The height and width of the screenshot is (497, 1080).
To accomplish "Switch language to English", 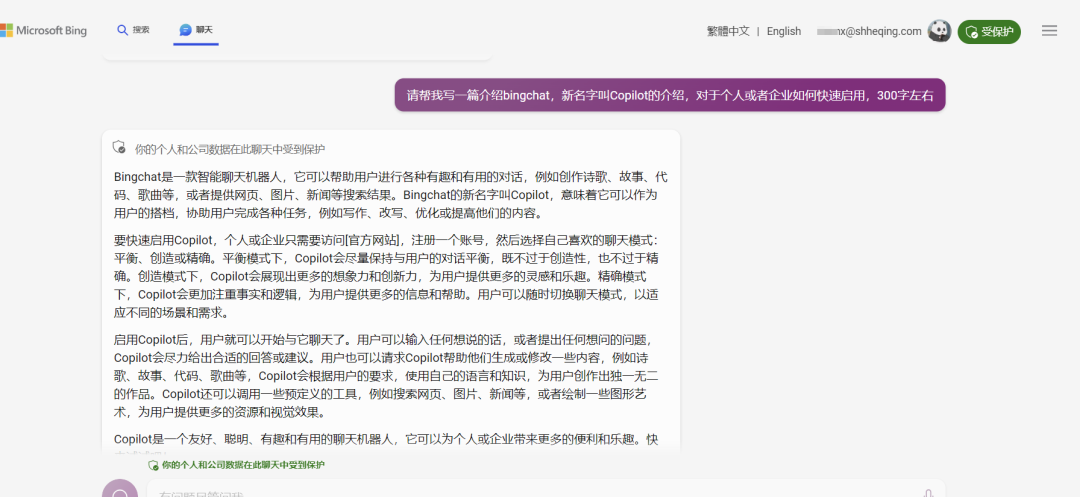I will pyautogui.click(x=784, y=31).
